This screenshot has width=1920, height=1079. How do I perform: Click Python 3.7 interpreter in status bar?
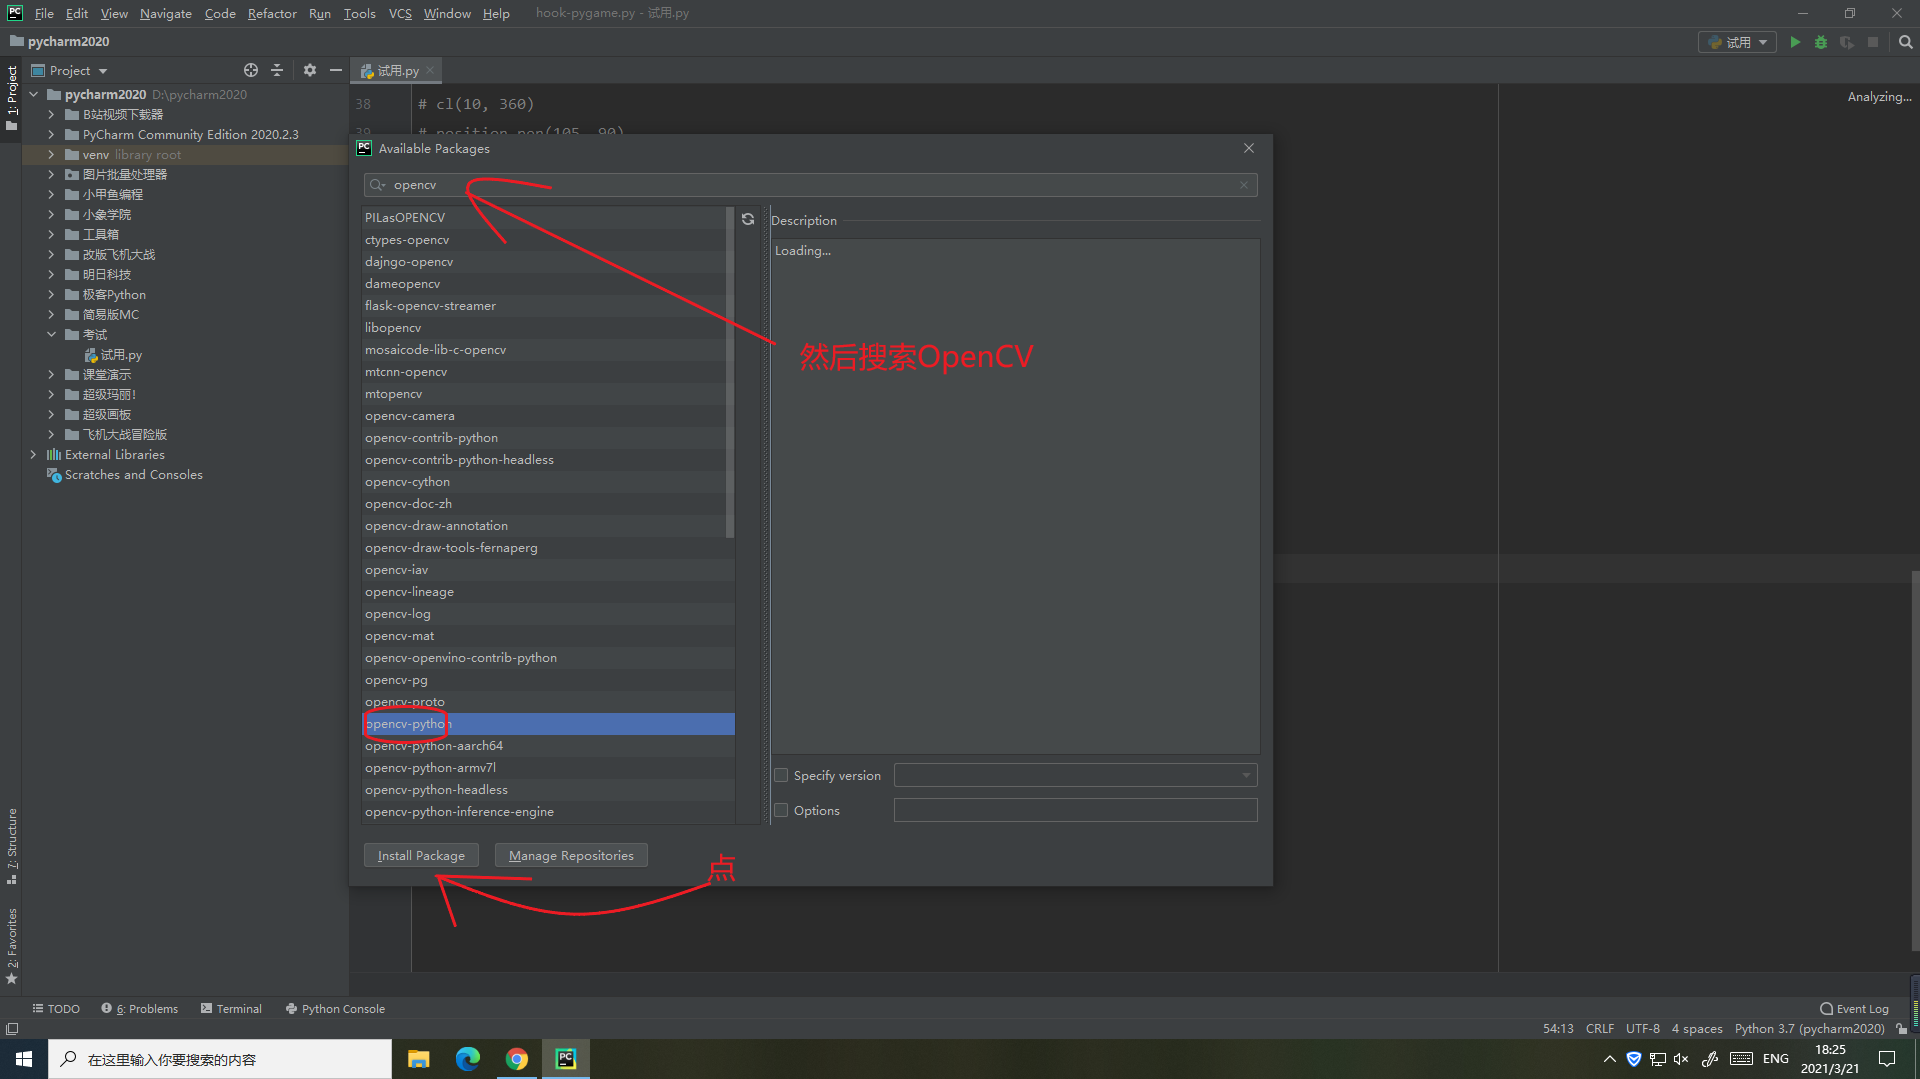[x=1809, y=1029]
